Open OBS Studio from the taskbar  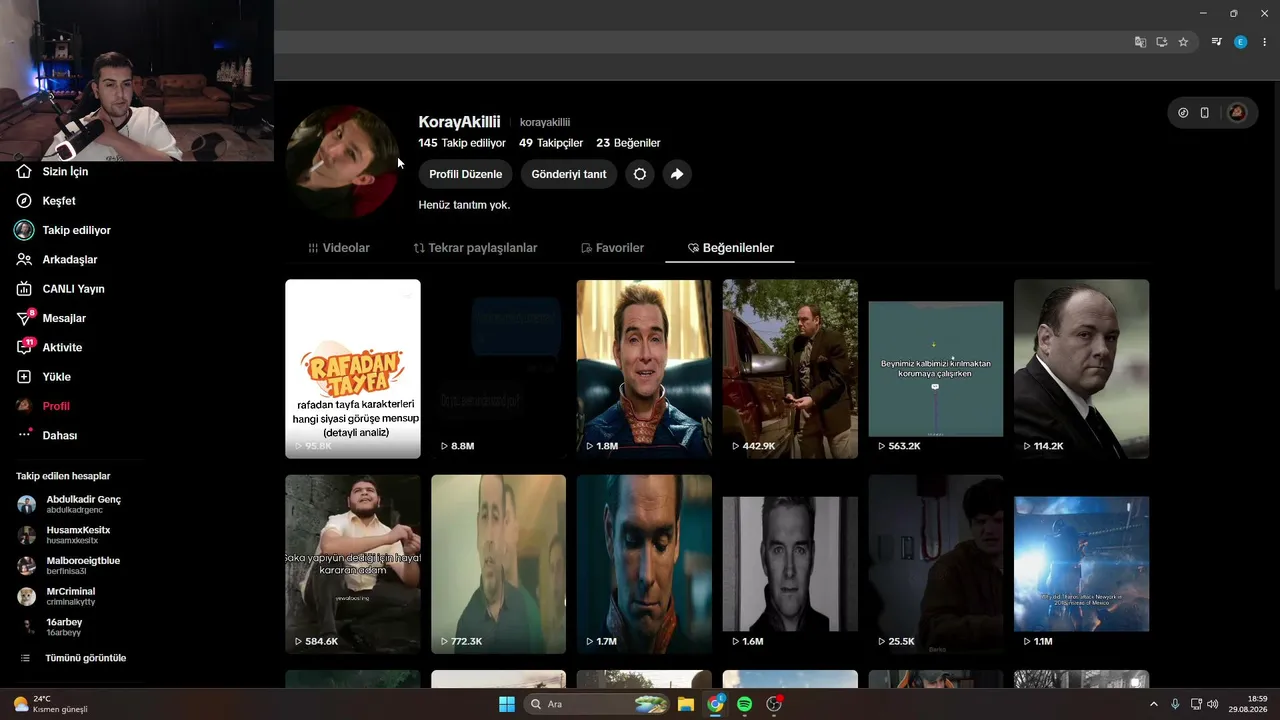774,704
